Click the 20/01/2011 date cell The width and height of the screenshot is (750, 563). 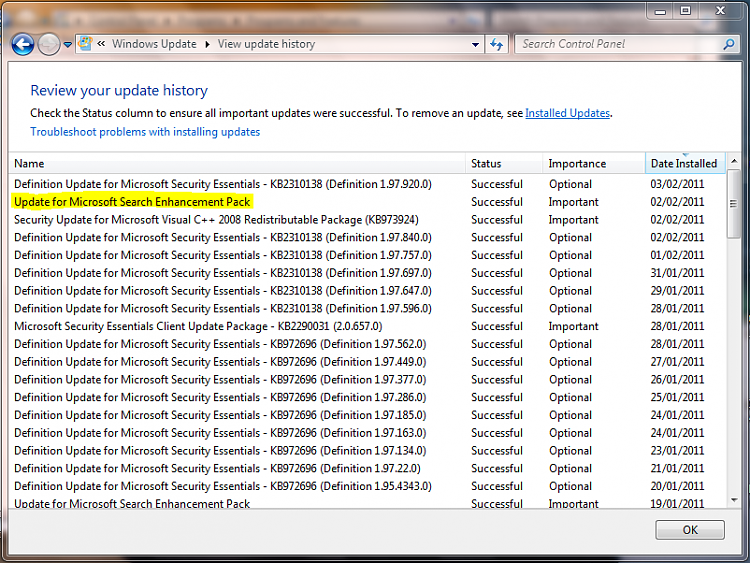[x=677, y=486]
